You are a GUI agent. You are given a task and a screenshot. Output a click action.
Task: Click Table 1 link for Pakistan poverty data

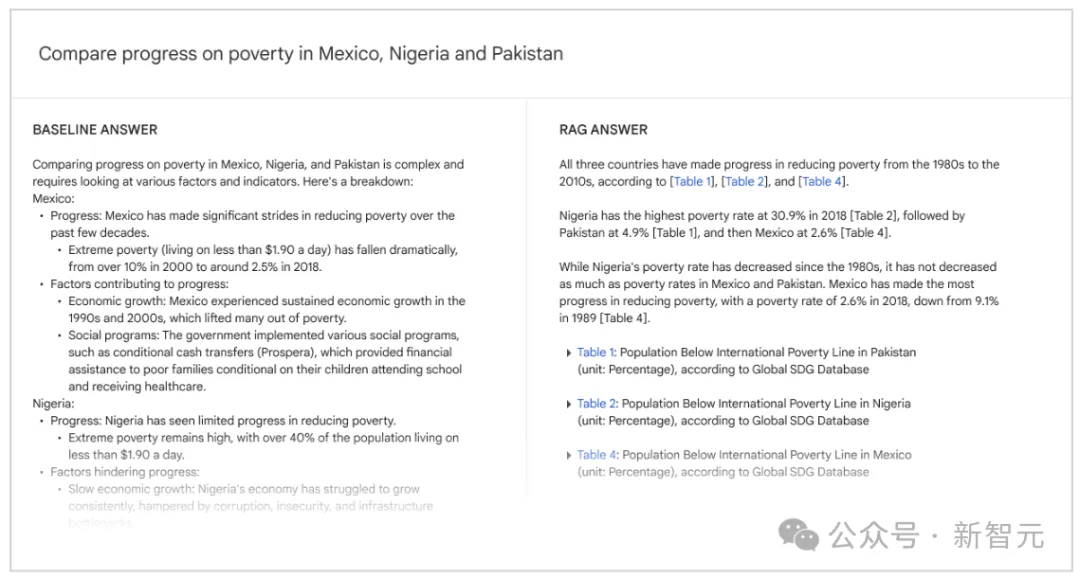(594, 352)
